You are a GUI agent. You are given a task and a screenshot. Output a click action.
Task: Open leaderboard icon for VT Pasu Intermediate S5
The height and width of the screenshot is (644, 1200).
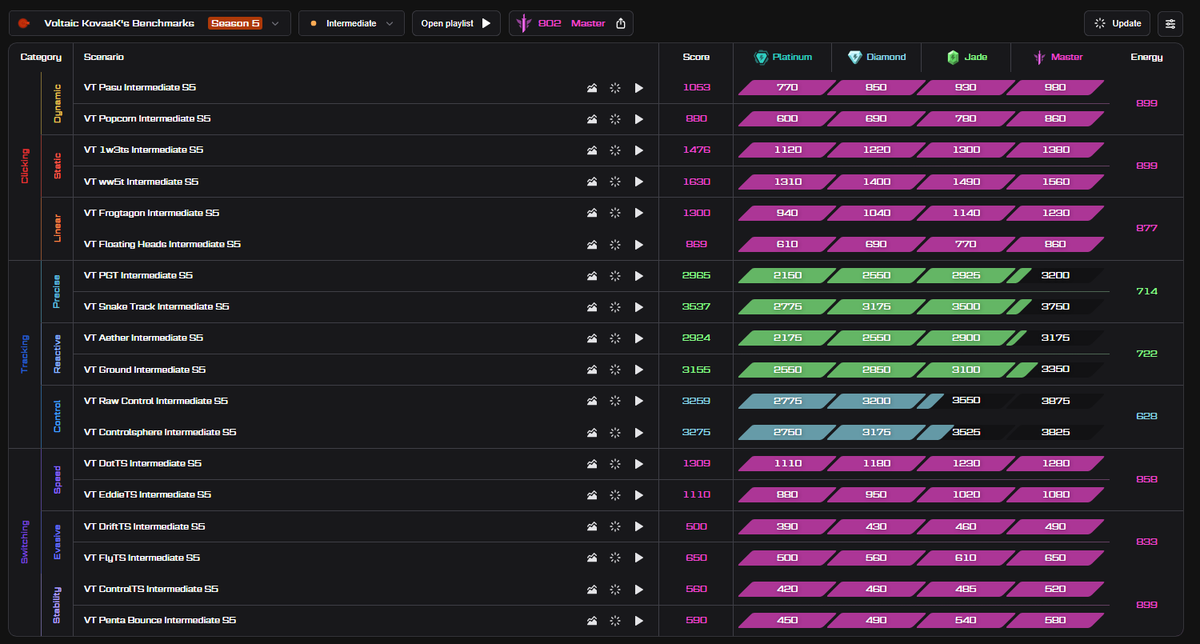(x=592, y=88)
